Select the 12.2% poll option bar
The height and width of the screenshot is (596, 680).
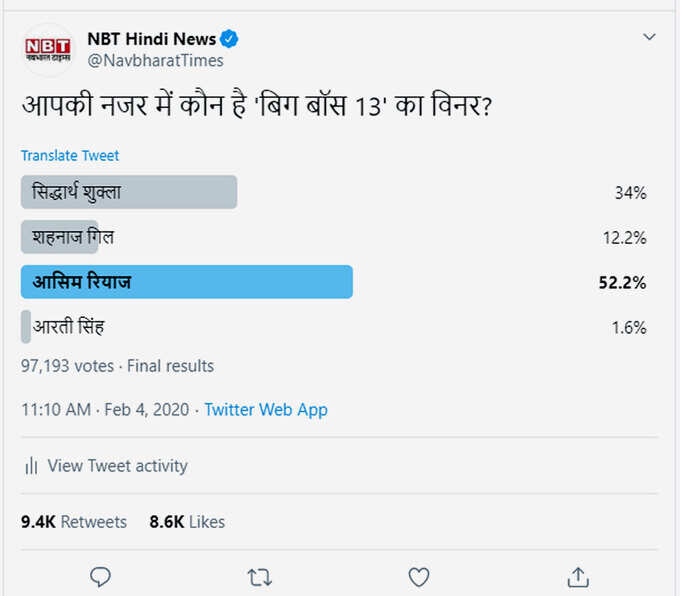pos(60,237)
